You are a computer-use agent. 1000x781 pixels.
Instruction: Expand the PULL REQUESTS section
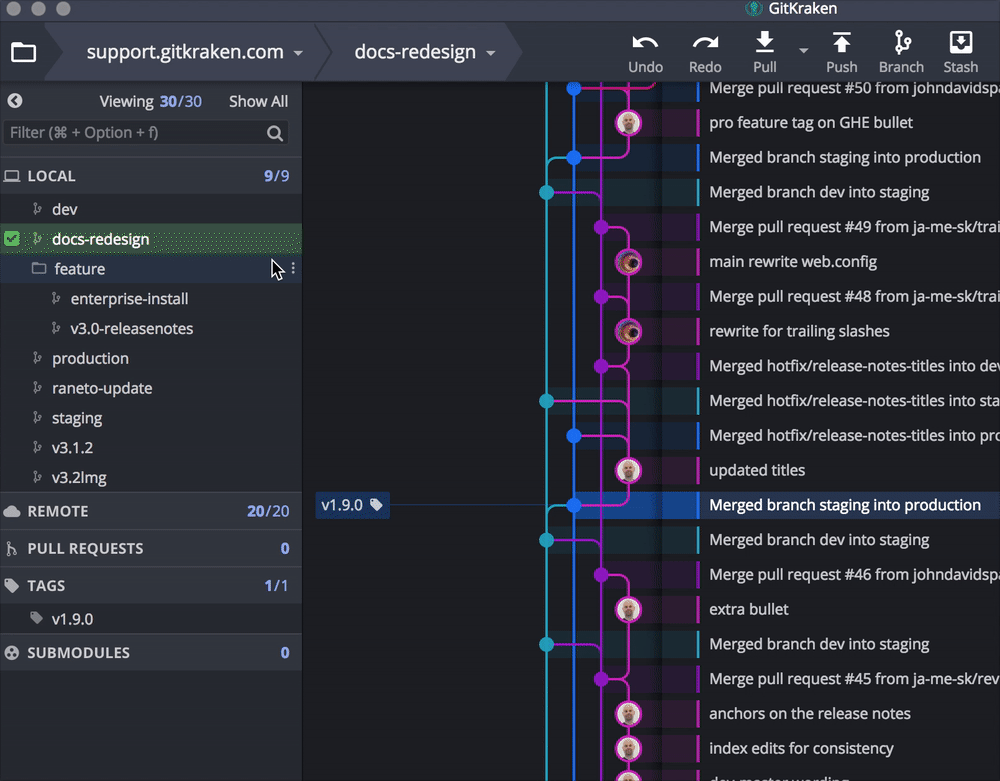click(151, 548)
